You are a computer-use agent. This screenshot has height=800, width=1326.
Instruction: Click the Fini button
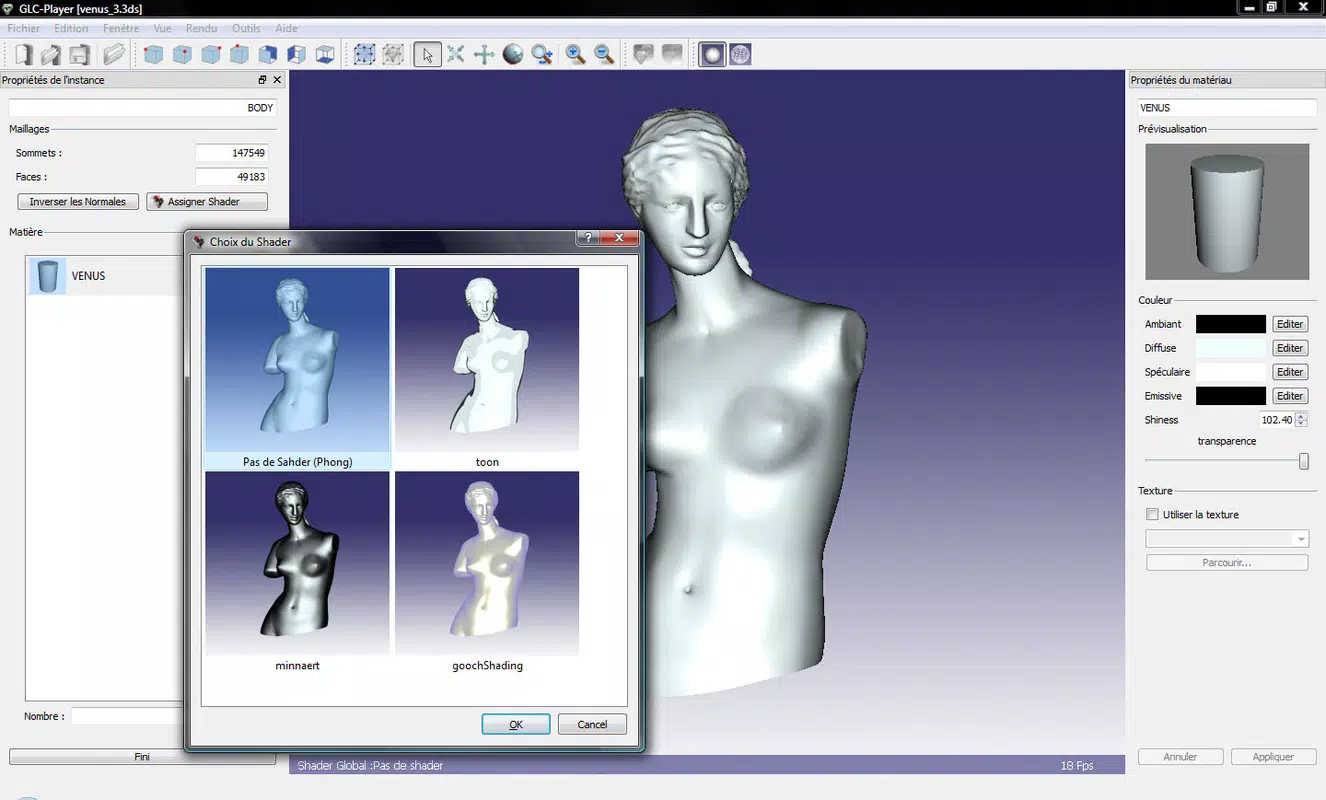(142, 757)
